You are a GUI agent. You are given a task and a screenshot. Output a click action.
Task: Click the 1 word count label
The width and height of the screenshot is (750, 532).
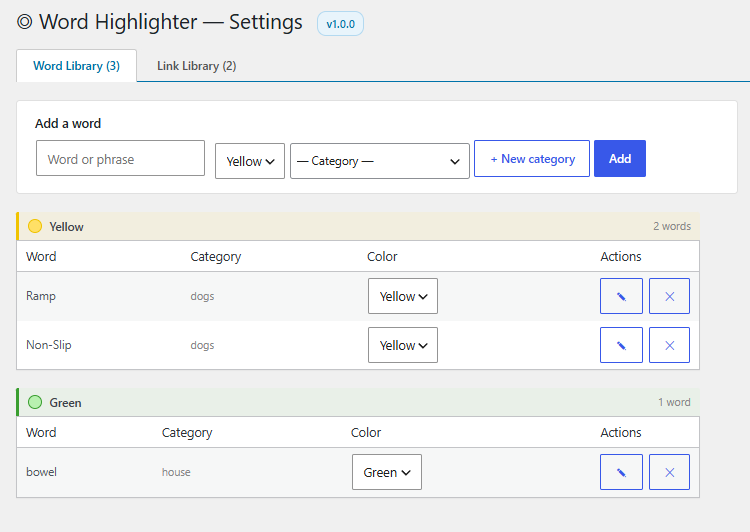[x=674, y=402]
